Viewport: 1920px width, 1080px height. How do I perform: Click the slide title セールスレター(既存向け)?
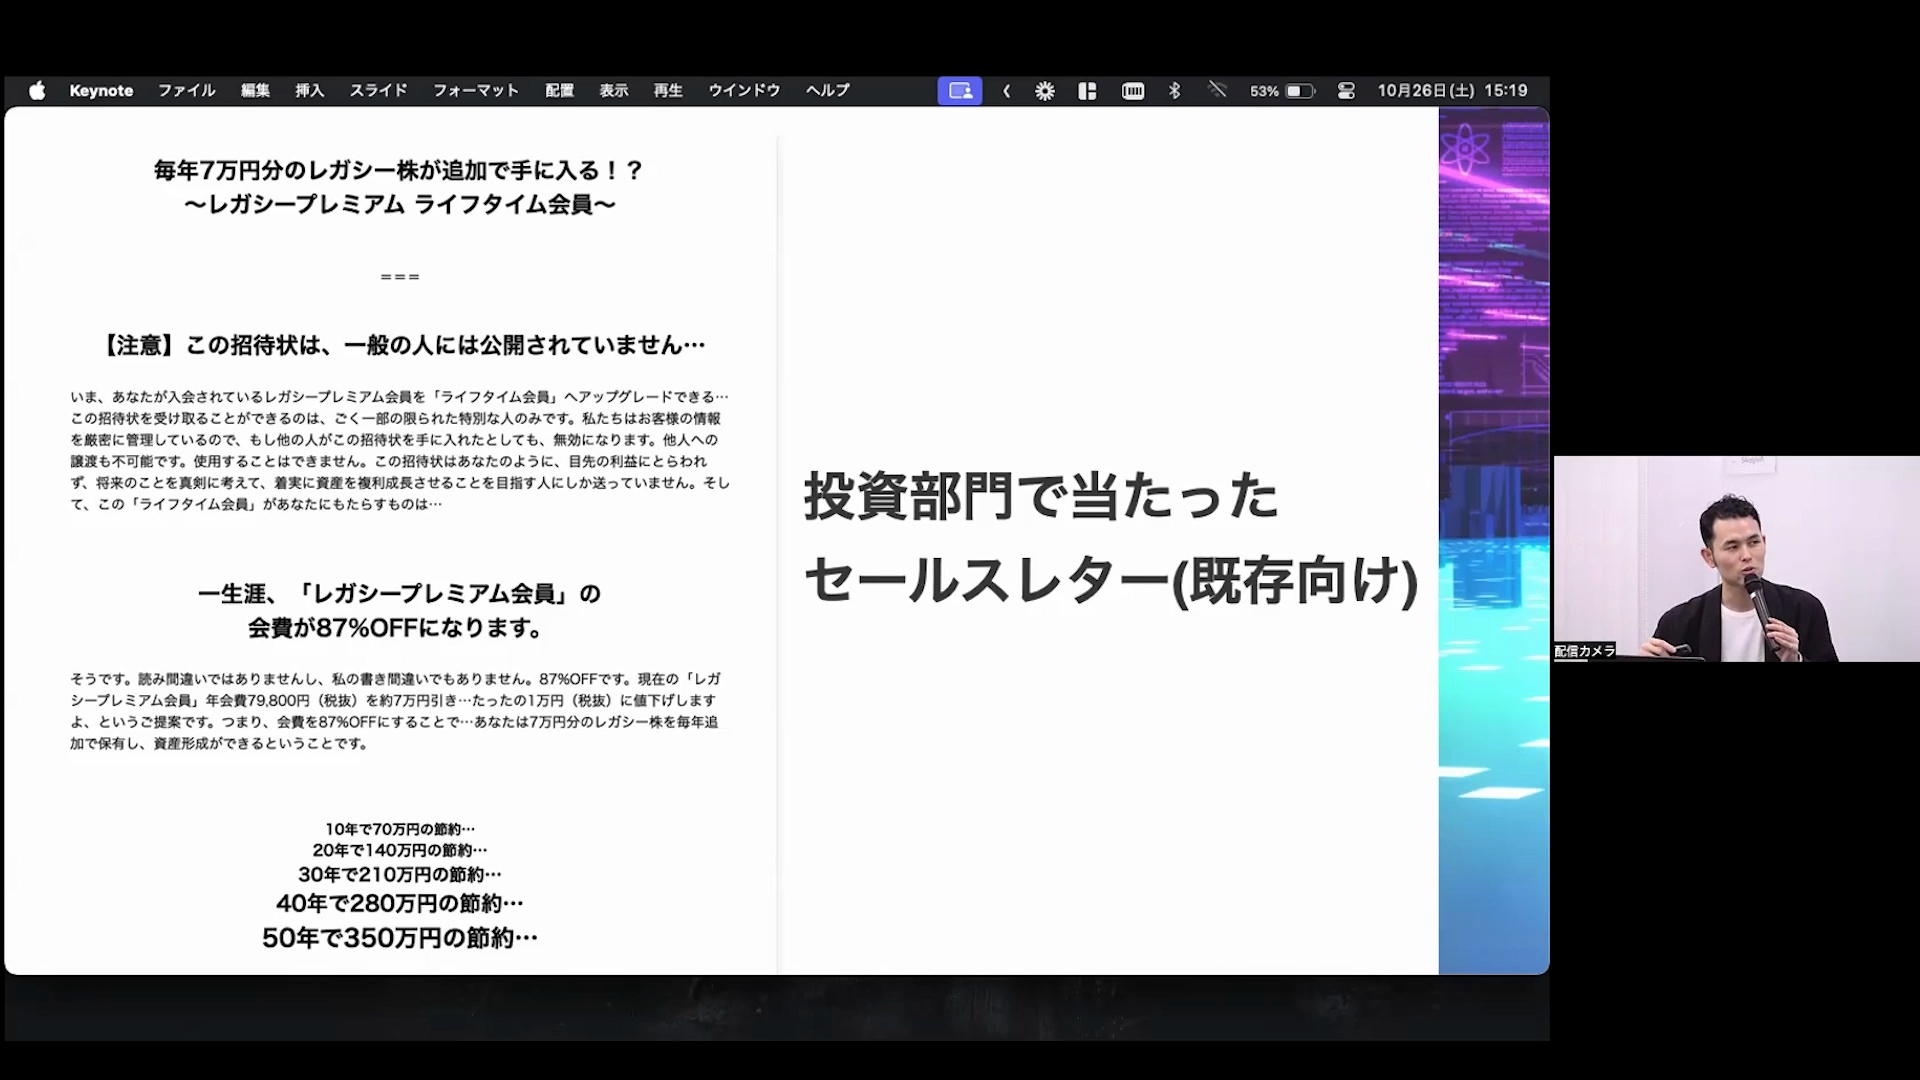[x=1111, y=581]
